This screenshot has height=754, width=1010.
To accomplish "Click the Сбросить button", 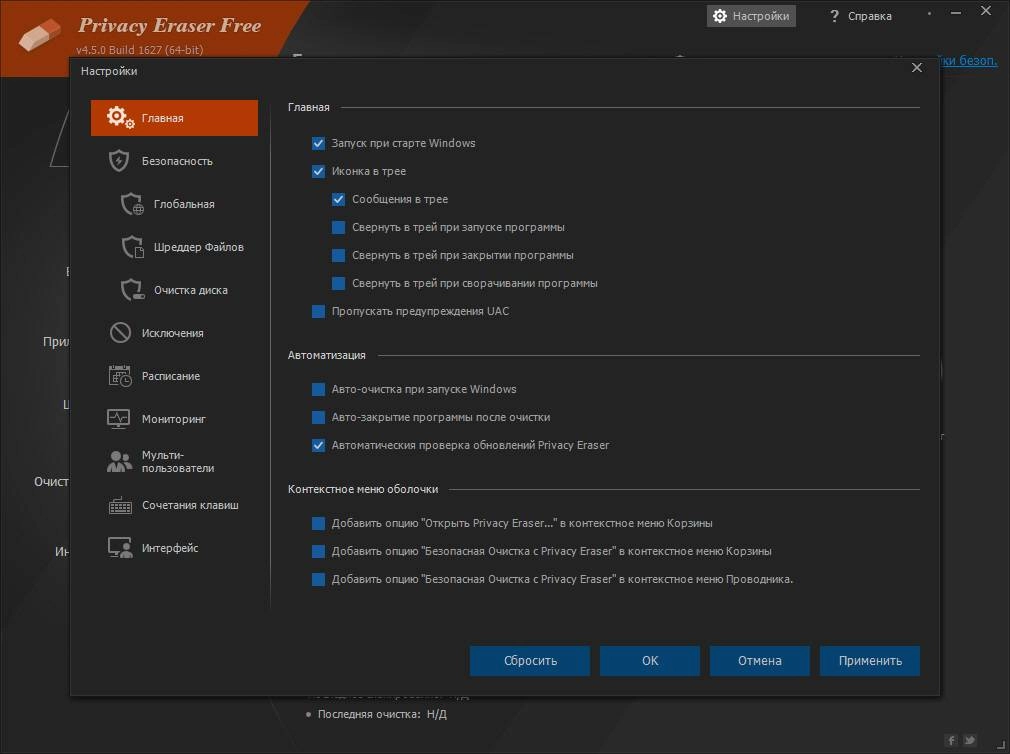I will (529, 661).
